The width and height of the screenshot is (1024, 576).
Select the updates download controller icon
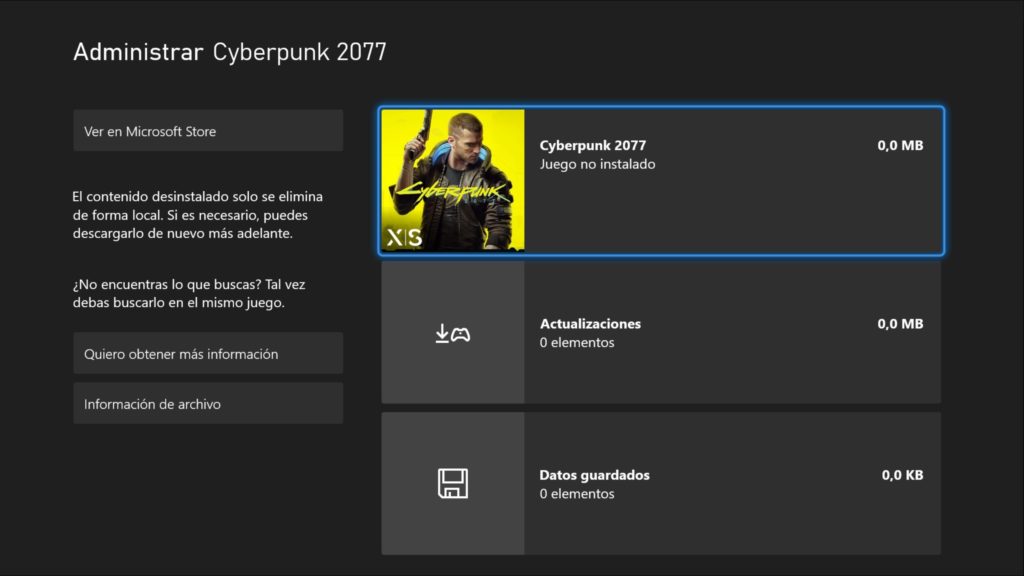(x=453, y=333)
